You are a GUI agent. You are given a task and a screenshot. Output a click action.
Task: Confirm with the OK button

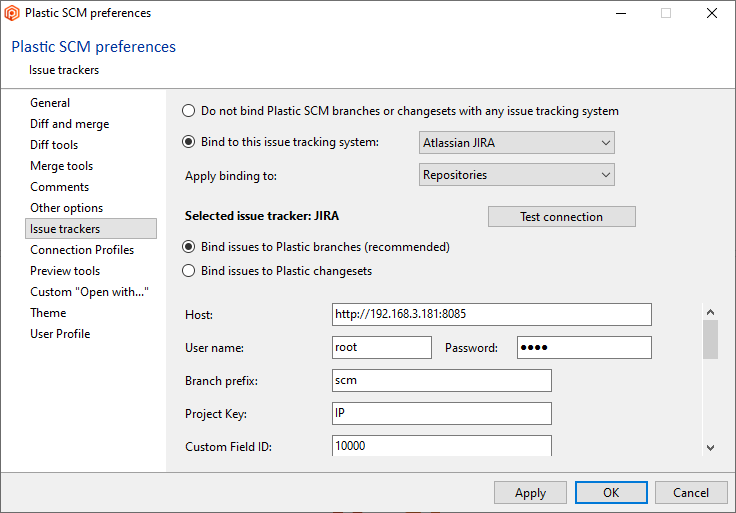(611, 493)
